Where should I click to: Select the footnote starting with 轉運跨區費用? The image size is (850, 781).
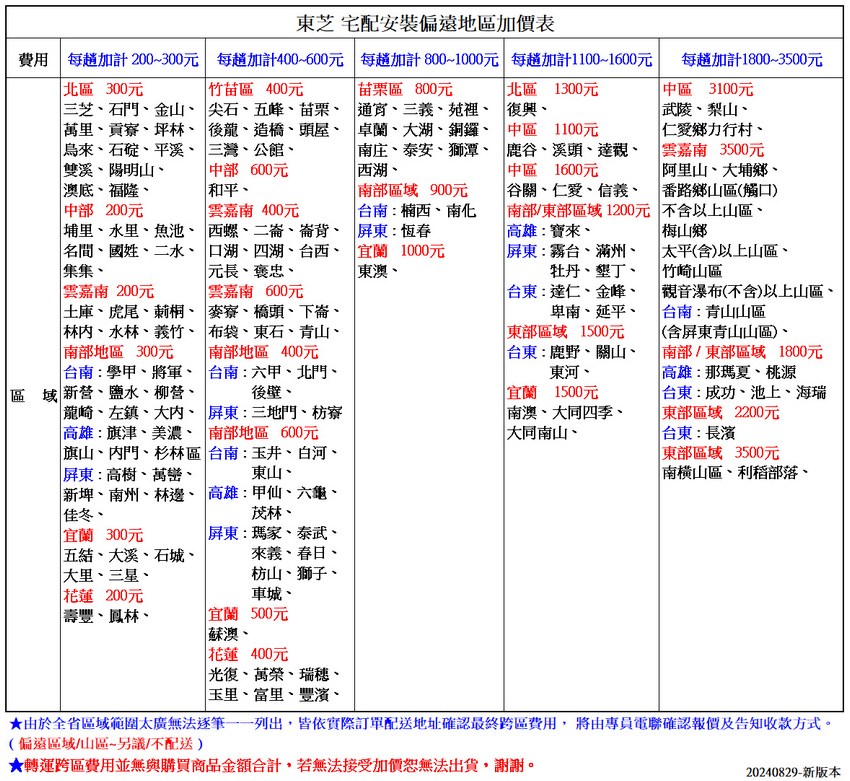pyautogui.click(x=272, y=765)
